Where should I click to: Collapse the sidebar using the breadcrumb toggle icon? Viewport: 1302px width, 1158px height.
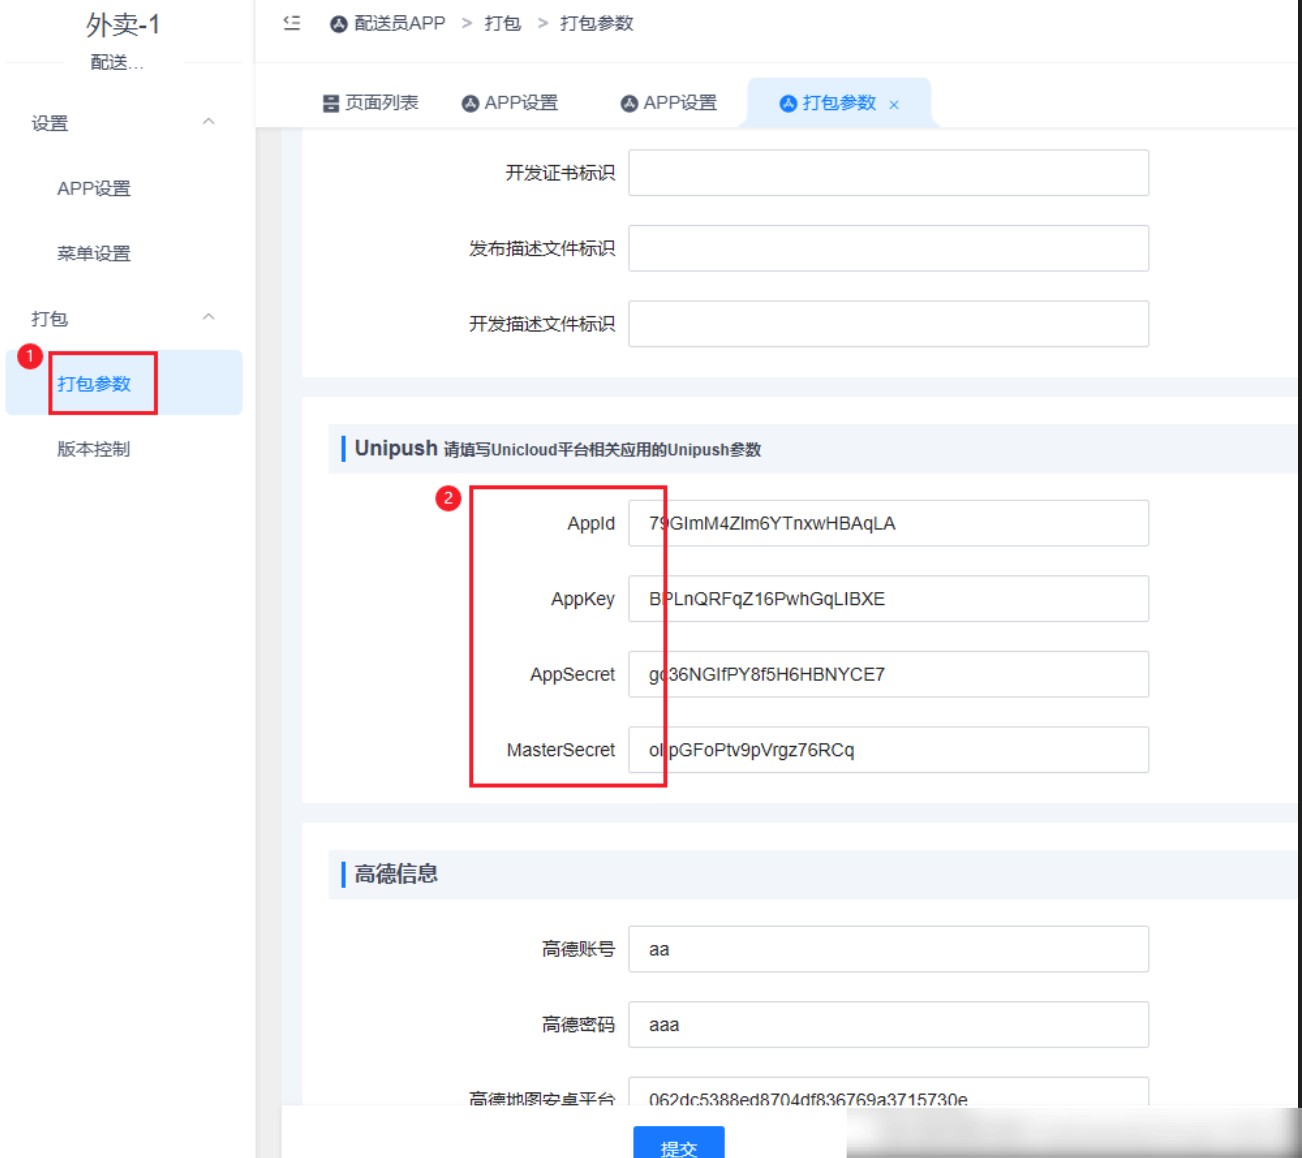(x=290, y=23)
